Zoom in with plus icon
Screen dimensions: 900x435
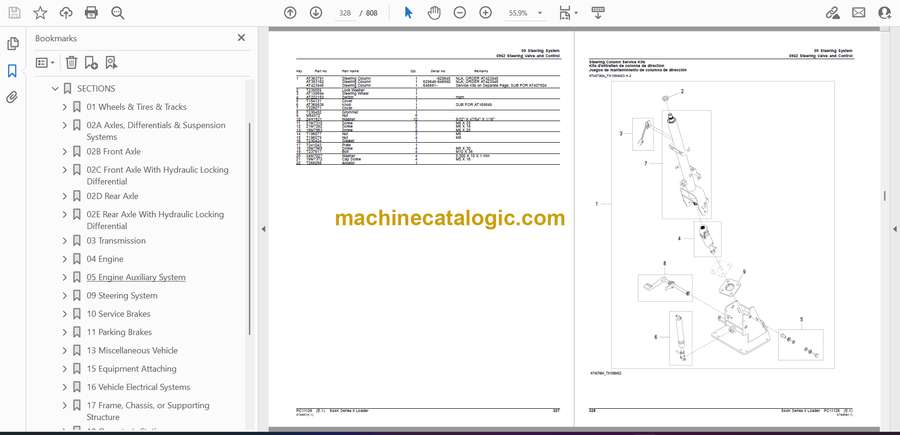pyautogui.click(x=486, y=13)
